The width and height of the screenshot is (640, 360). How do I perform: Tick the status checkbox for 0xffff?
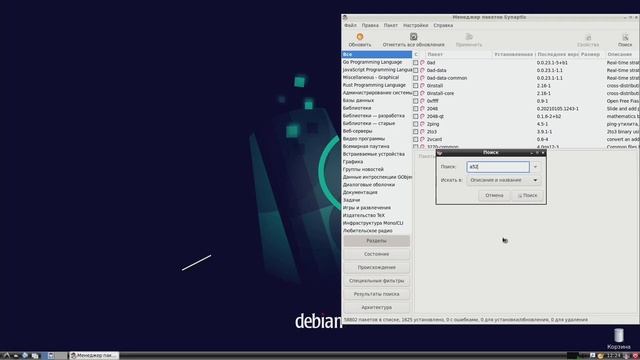pyautogui.click(x=416, y=101)
